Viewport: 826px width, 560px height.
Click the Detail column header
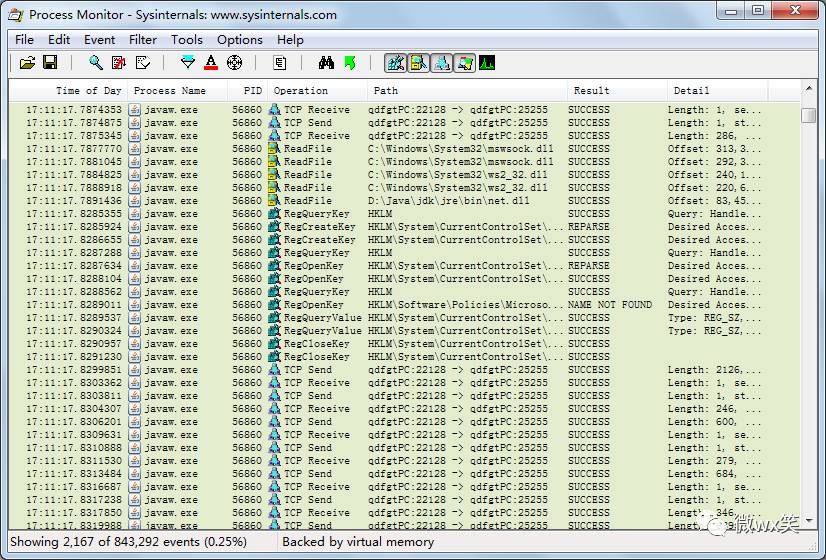(717, 91)
